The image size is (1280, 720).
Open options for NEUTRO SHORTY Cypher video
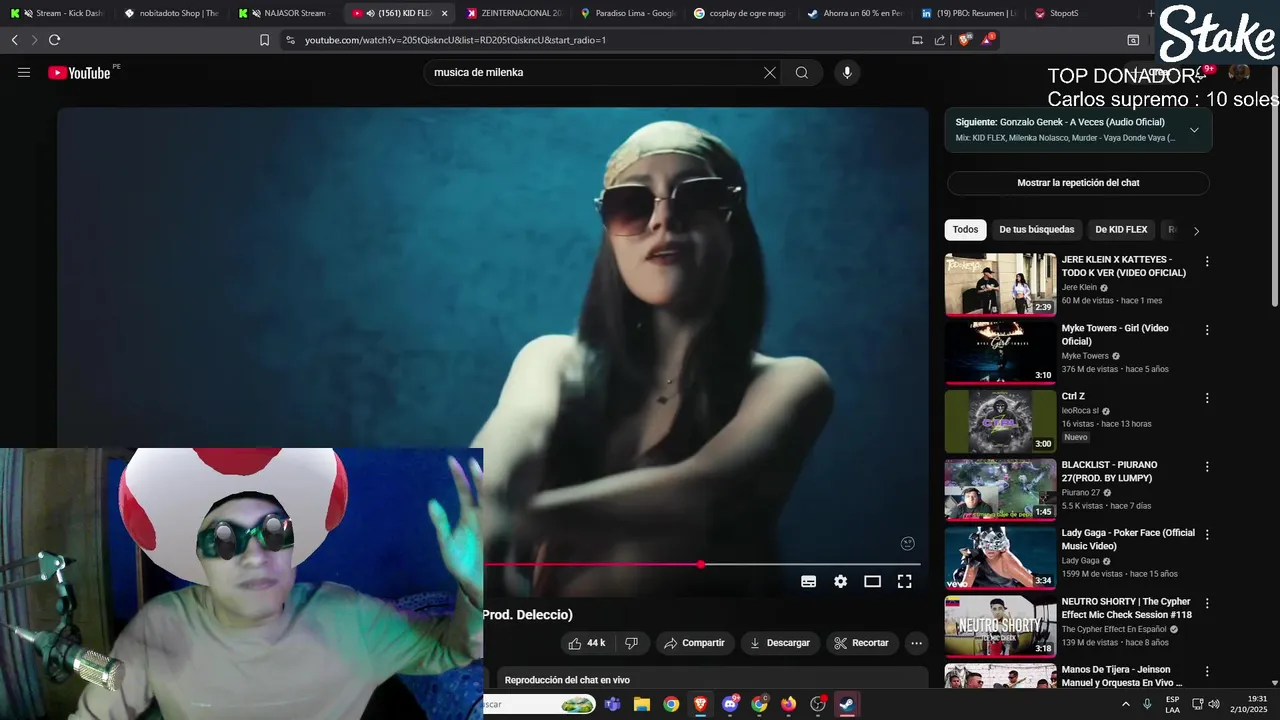[x=1207, y=603]
